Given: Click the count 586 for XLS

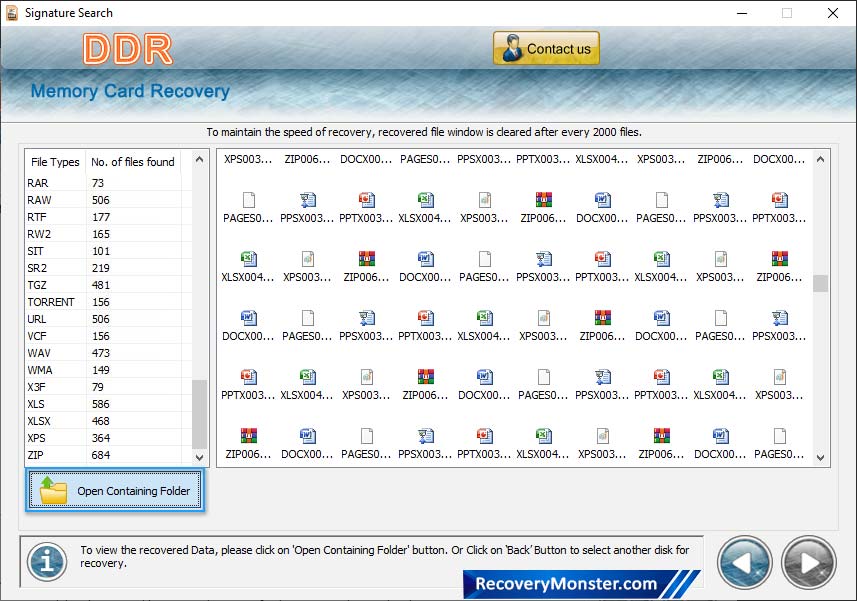Looking at the screenshot, I should 101,404.
